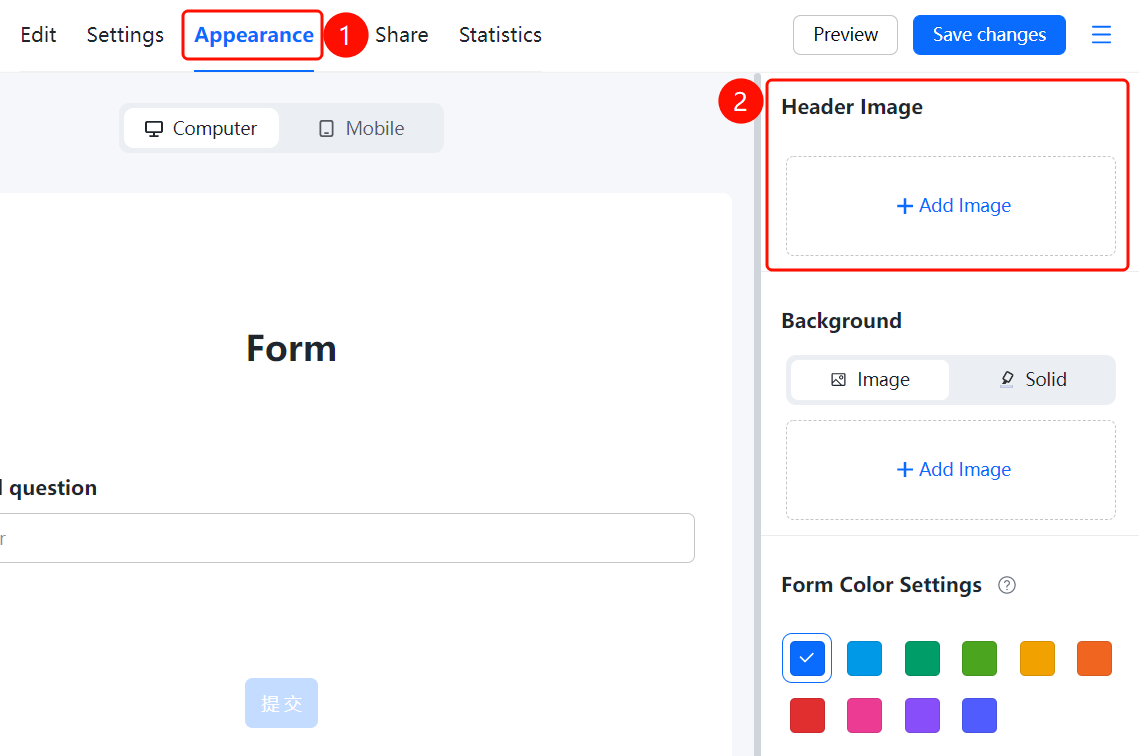Select the Appearance tab
This screenshot has width=1139, height=756.
coord(254,35)
